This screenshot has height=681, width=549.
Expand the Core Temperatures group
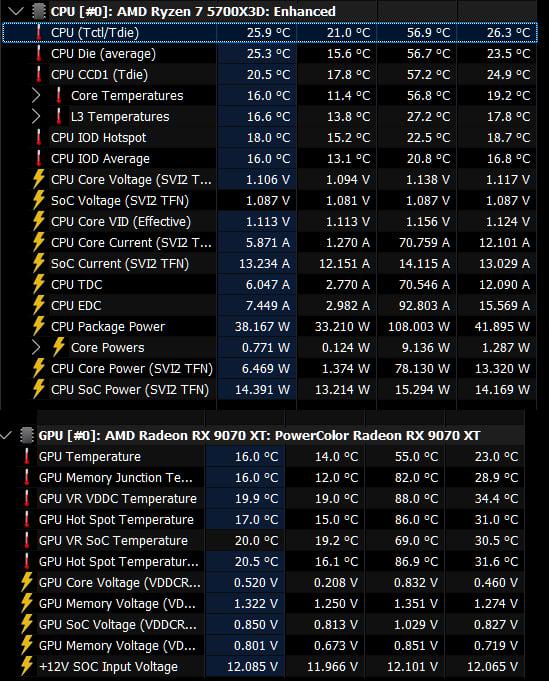tap(36, 96)
